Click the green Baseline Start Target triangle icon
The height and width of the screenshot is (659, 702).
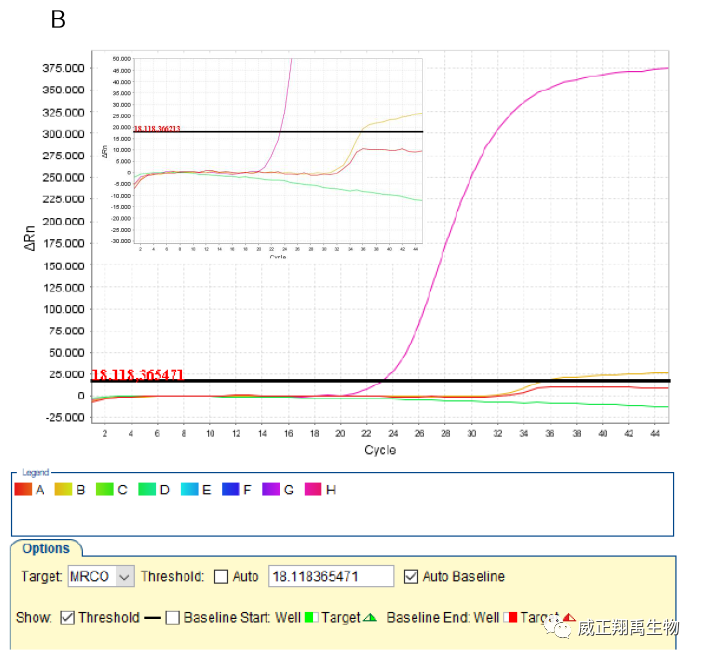pyautogui.click(x=370, y=618)
